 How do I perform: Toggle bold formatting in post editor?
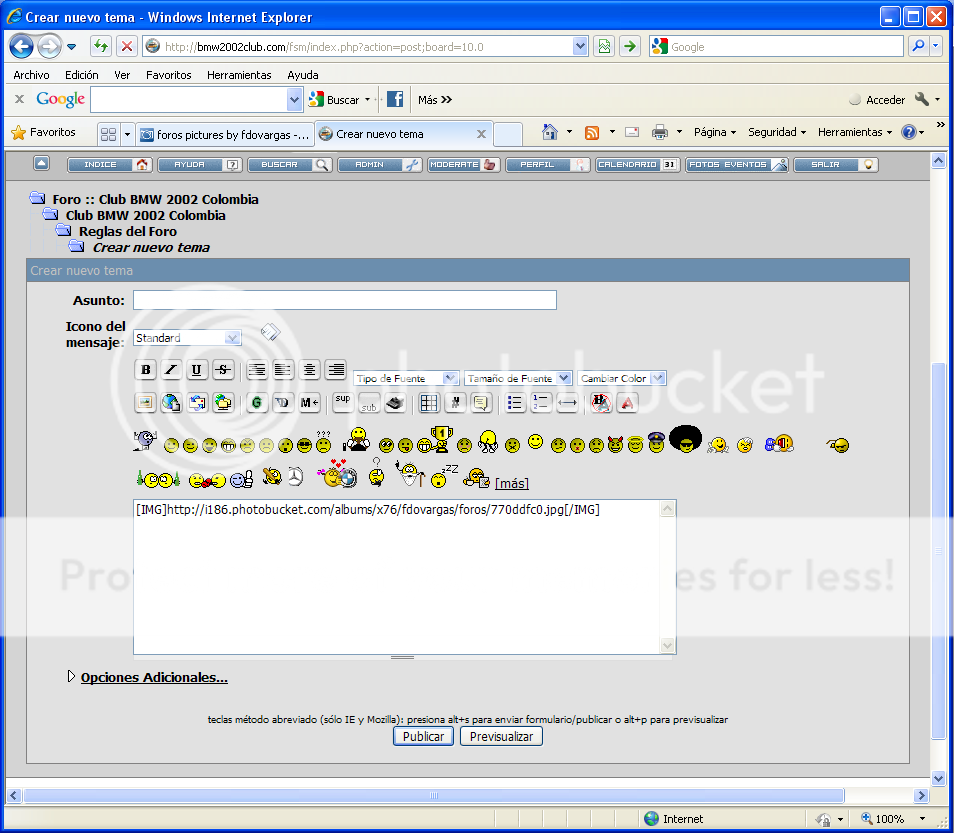tap(147, 370)
